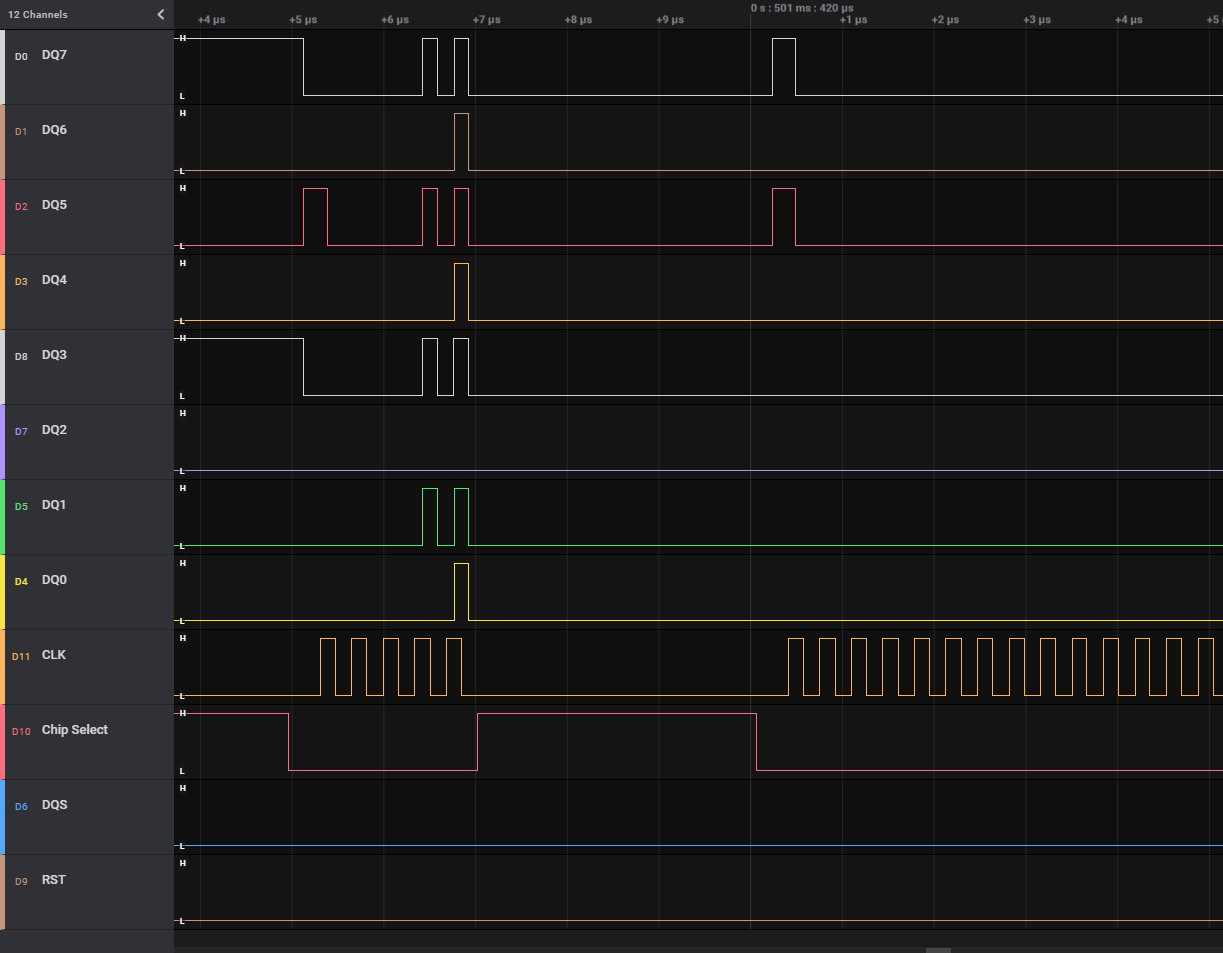Collapse the channel list sidebar
This screenshot has height=953, width=1223.
[x=159, y=15]
